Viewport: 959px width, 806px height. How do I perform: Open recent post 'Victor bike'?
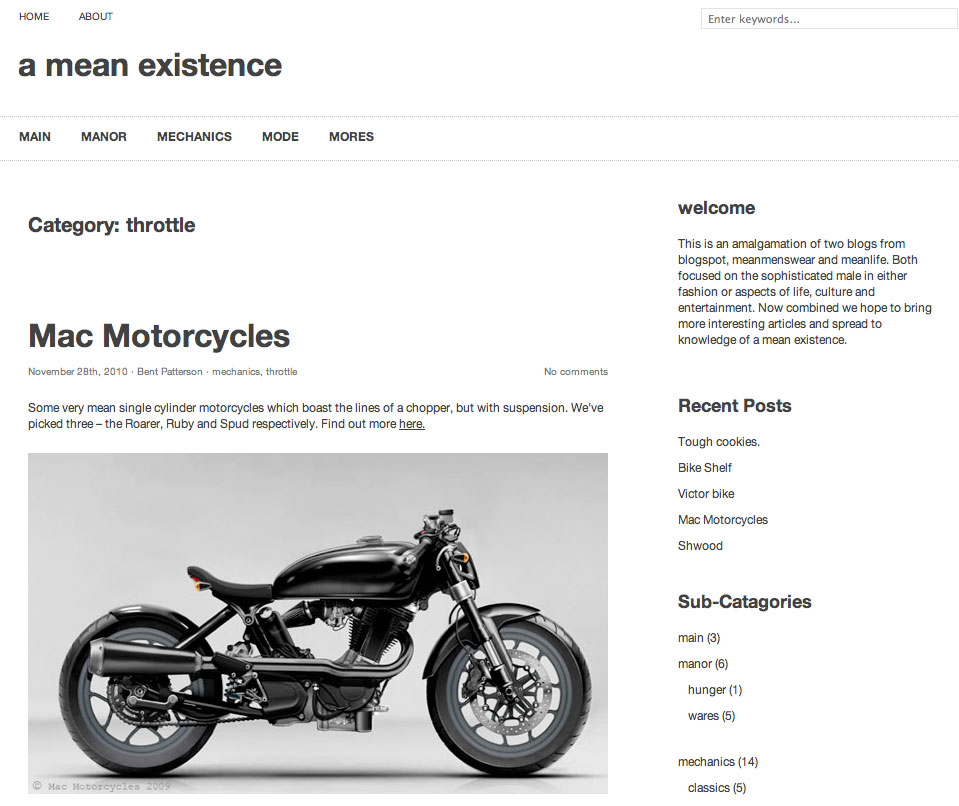(706, 494)
